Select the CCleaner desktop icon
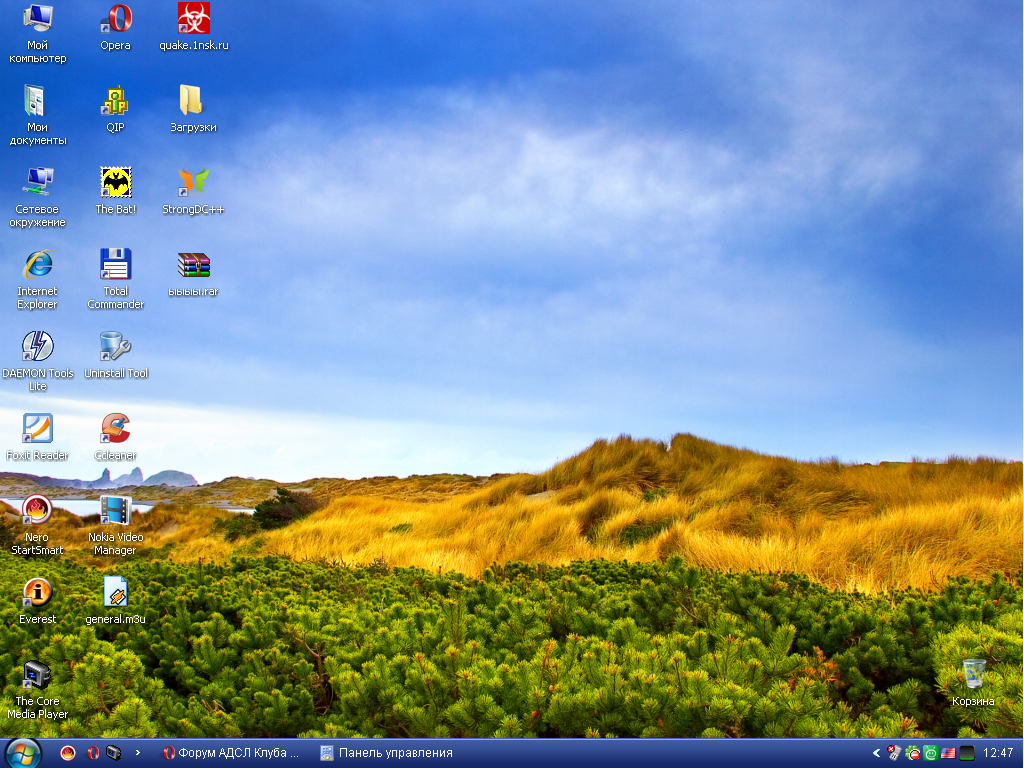 pyautogui.click(x=115, y=429)
